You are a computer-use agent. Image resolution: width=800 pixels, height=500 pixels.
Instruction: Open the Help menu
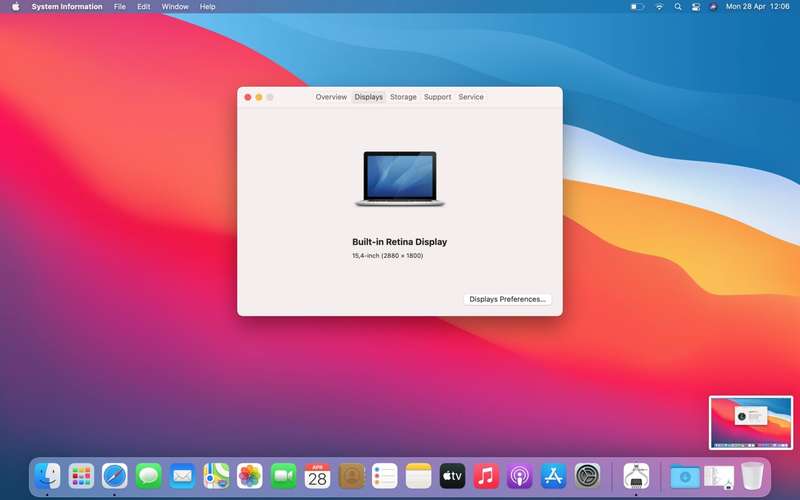[208, 7]
